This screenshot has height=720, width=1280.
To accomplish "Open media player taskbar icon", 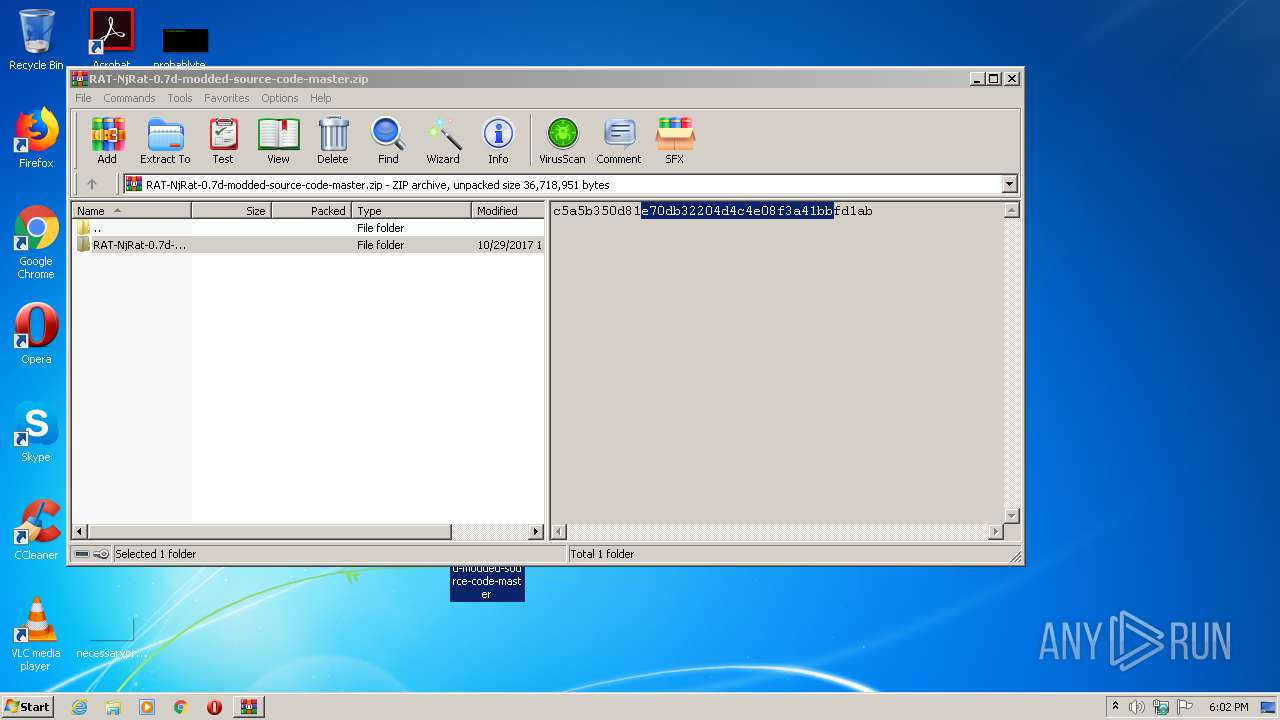I will click(147, 707).
